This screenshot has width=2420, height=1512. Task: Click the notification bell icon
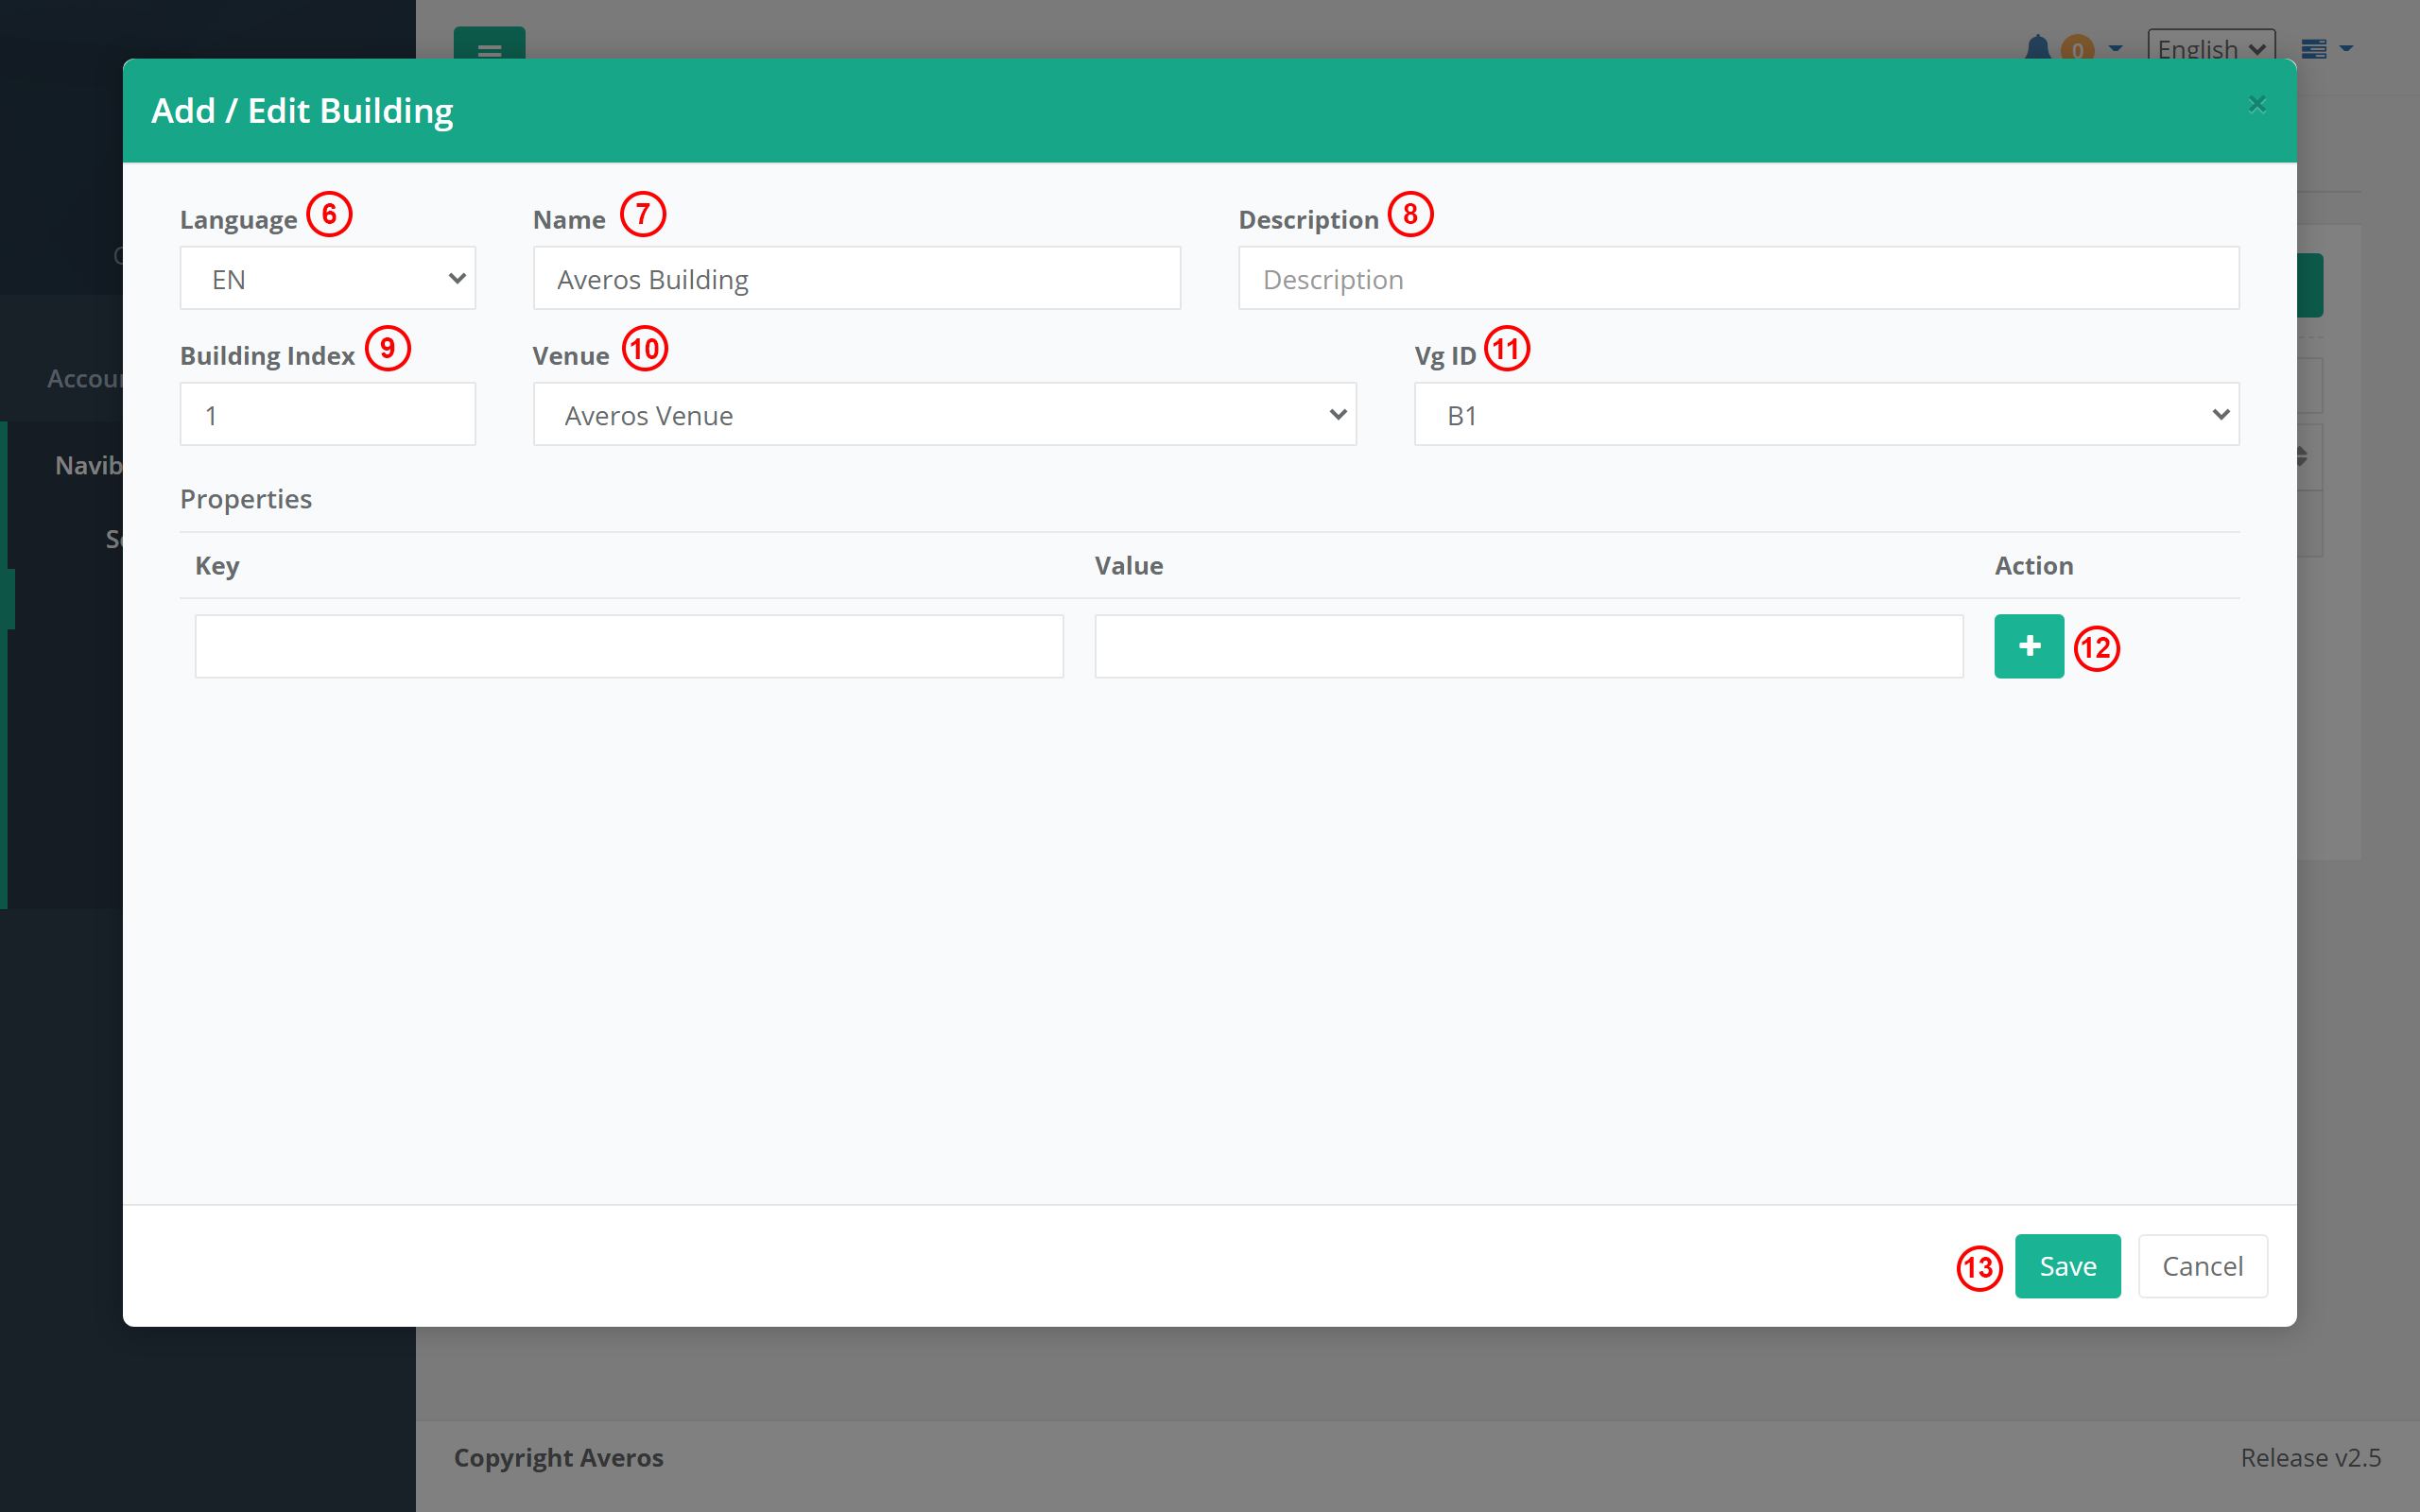tap(2037, 47)
